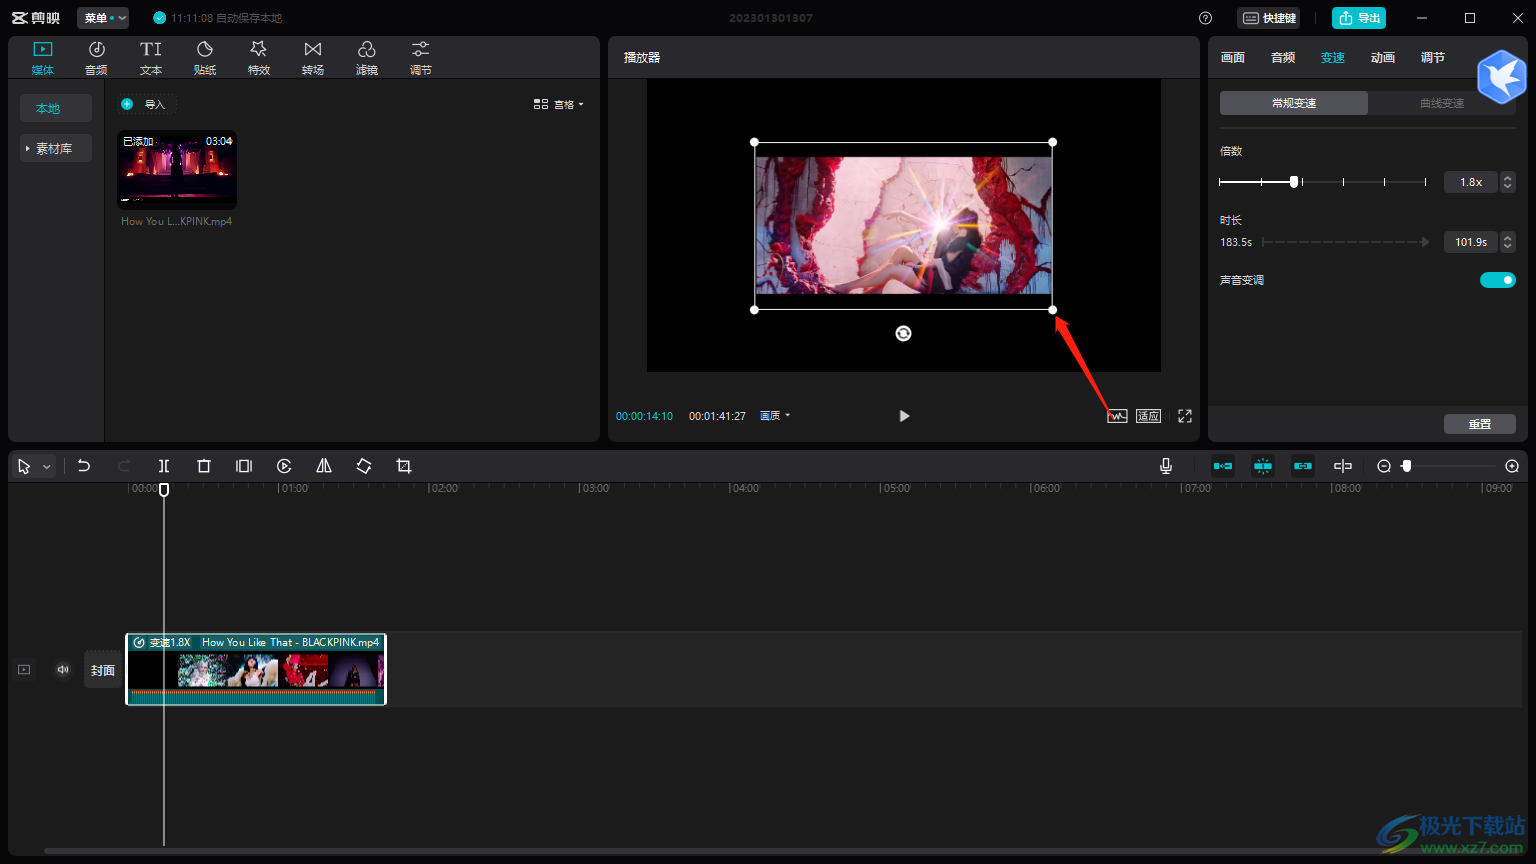Open the 音频 audio tab in top toolbar
This screenshot has width=1536, height=864.
tap(96, 58)
